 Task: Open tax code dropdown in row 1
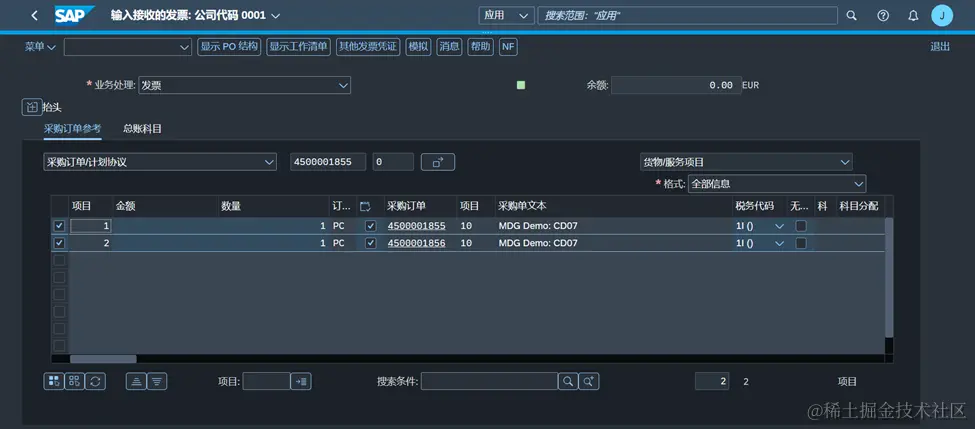pyautogui.click(x=779, y=226)
